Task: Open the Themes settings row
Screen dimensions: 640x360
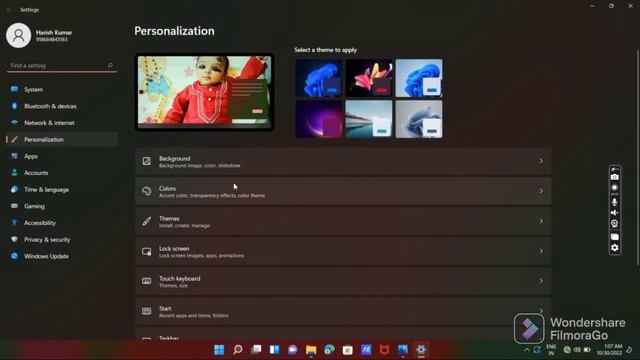Action: pos(343,221)
